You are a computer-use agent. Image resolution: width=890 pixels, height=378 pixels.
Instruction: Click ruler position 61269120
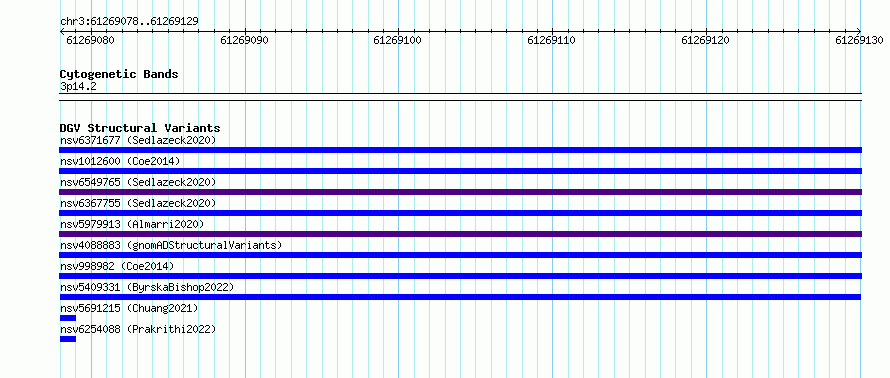706,40
